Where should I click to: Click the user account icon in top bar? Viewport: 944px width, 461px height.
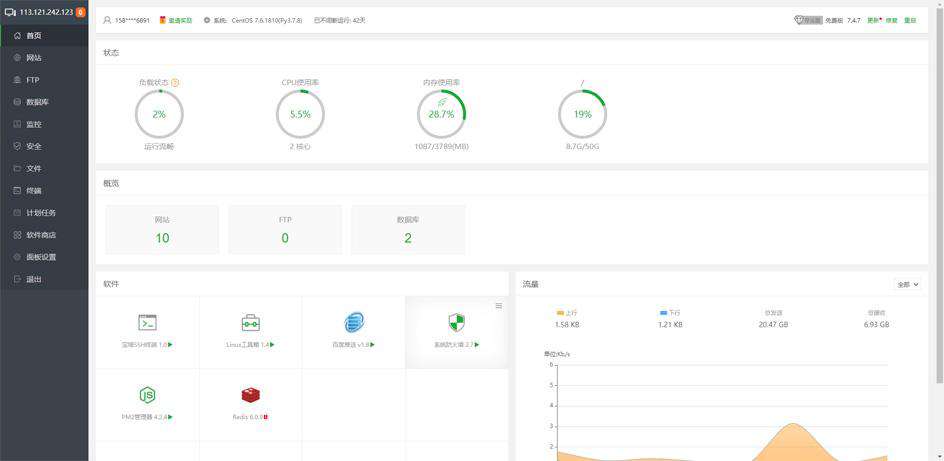(x=107, y=20)
